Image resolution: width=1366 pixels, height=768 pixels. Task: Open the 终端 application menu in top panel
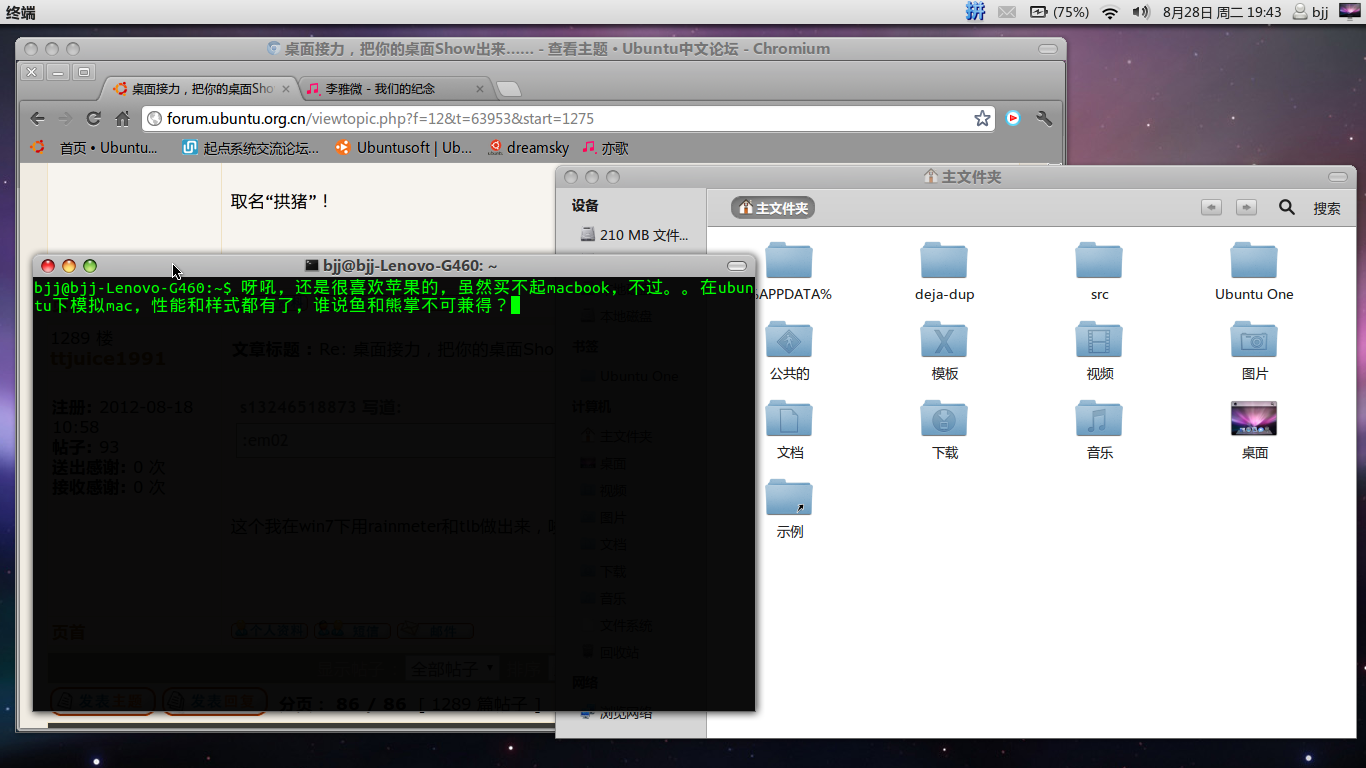pyautogui.click(x=21, y=12)
